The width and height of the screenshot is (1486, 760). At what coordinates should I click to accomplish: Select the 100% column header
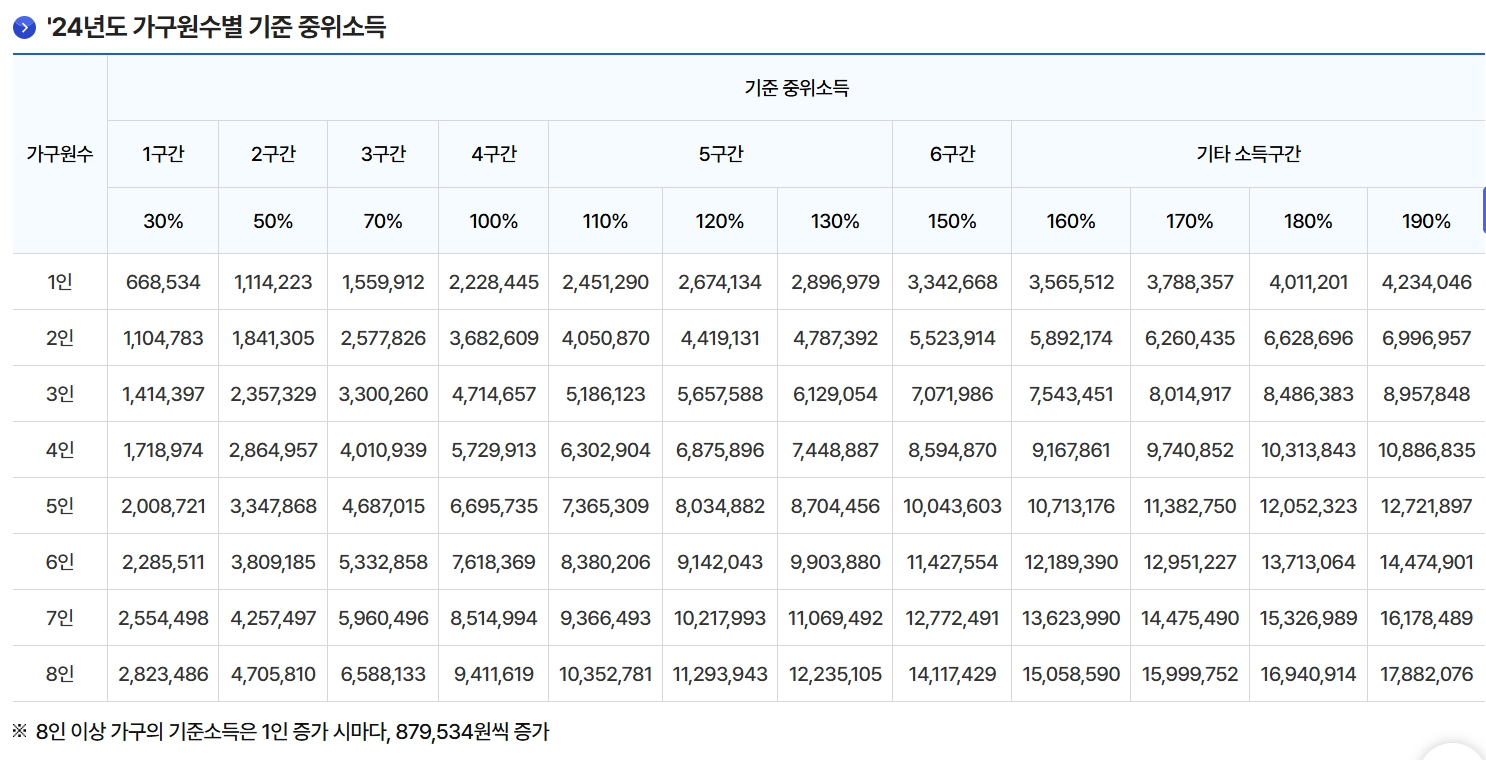point(494,221)
